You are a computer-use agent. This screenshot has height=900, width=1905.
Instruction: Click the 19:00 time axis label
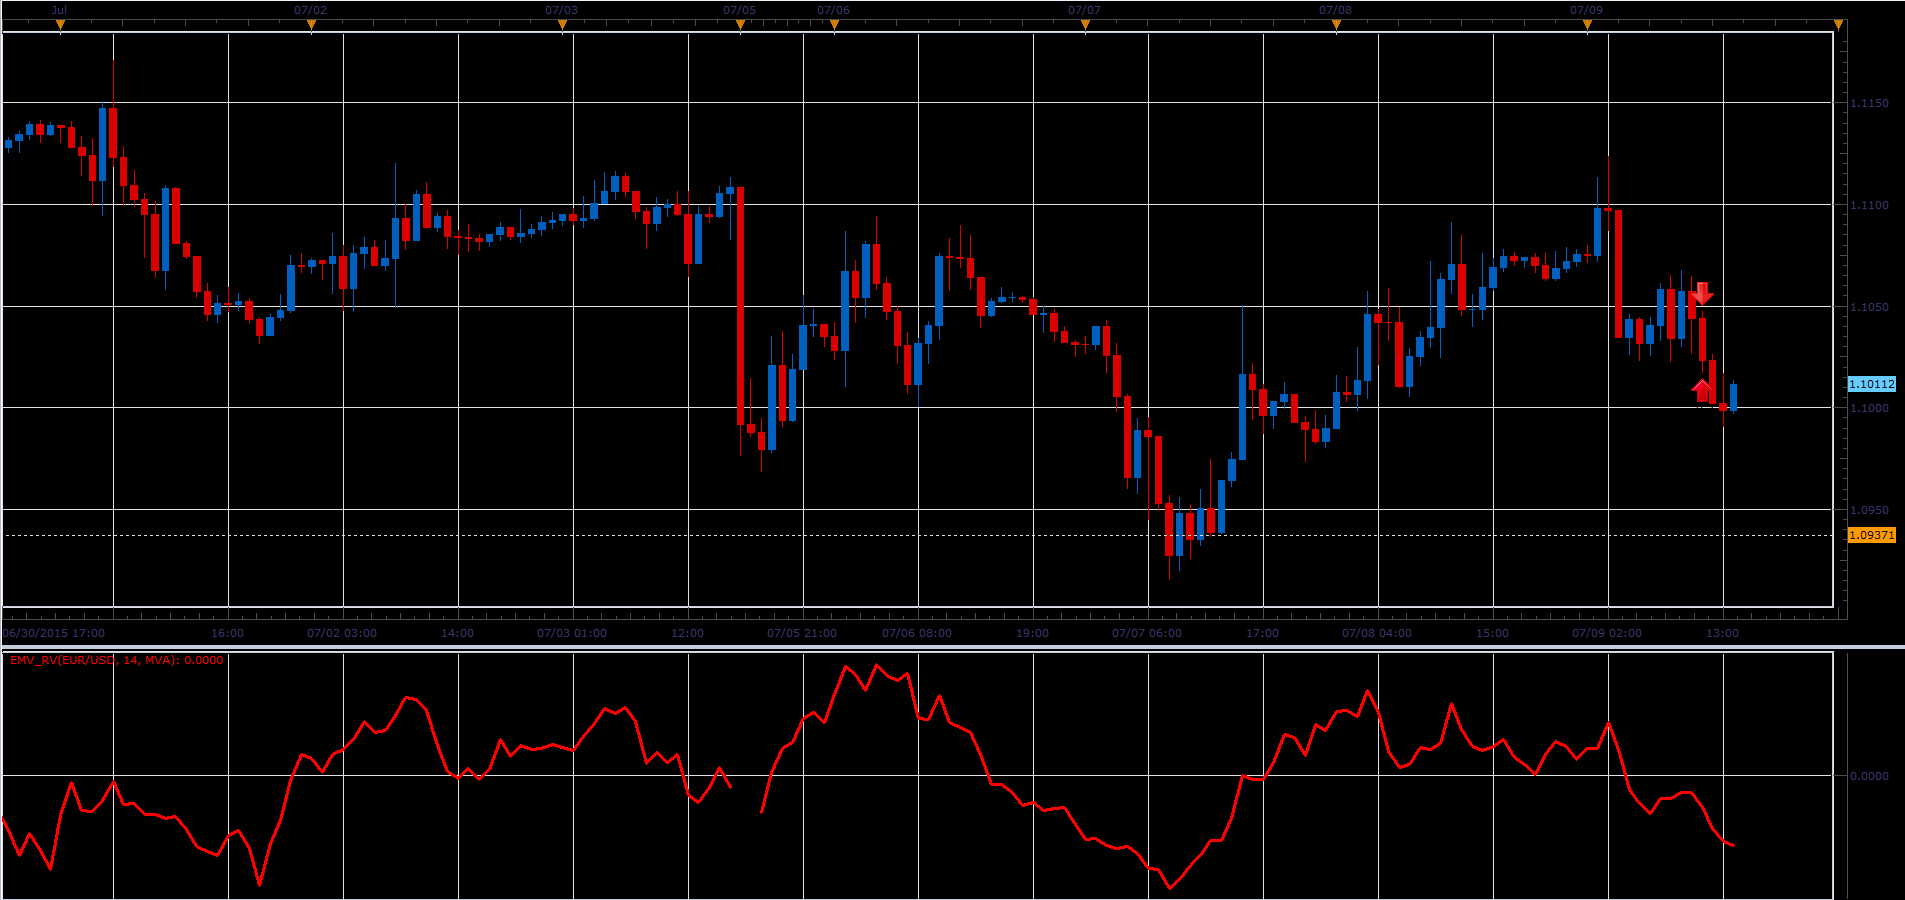(1032, 633)
